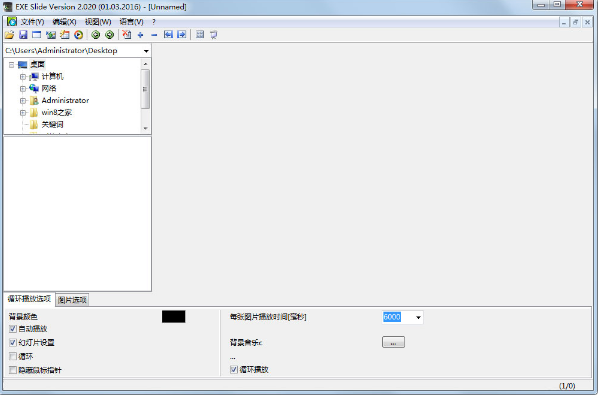Select 关键词 folder in the tree
Image resolution: width=598 pixels, height=397 pixels.
[52, 124]
